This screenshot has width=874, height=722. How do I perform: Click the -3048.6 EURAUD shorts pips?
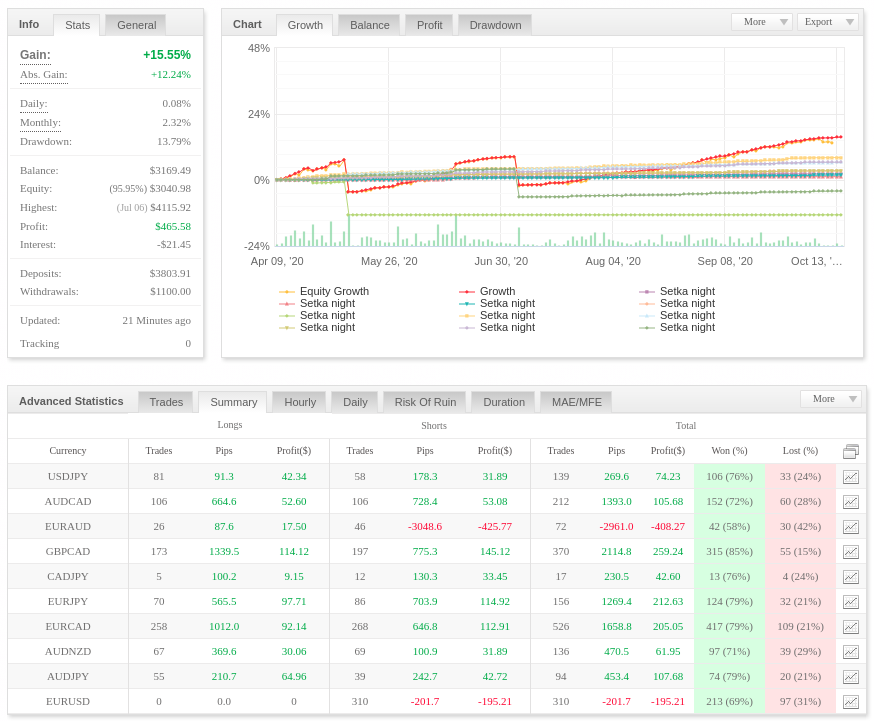point(425,527)
